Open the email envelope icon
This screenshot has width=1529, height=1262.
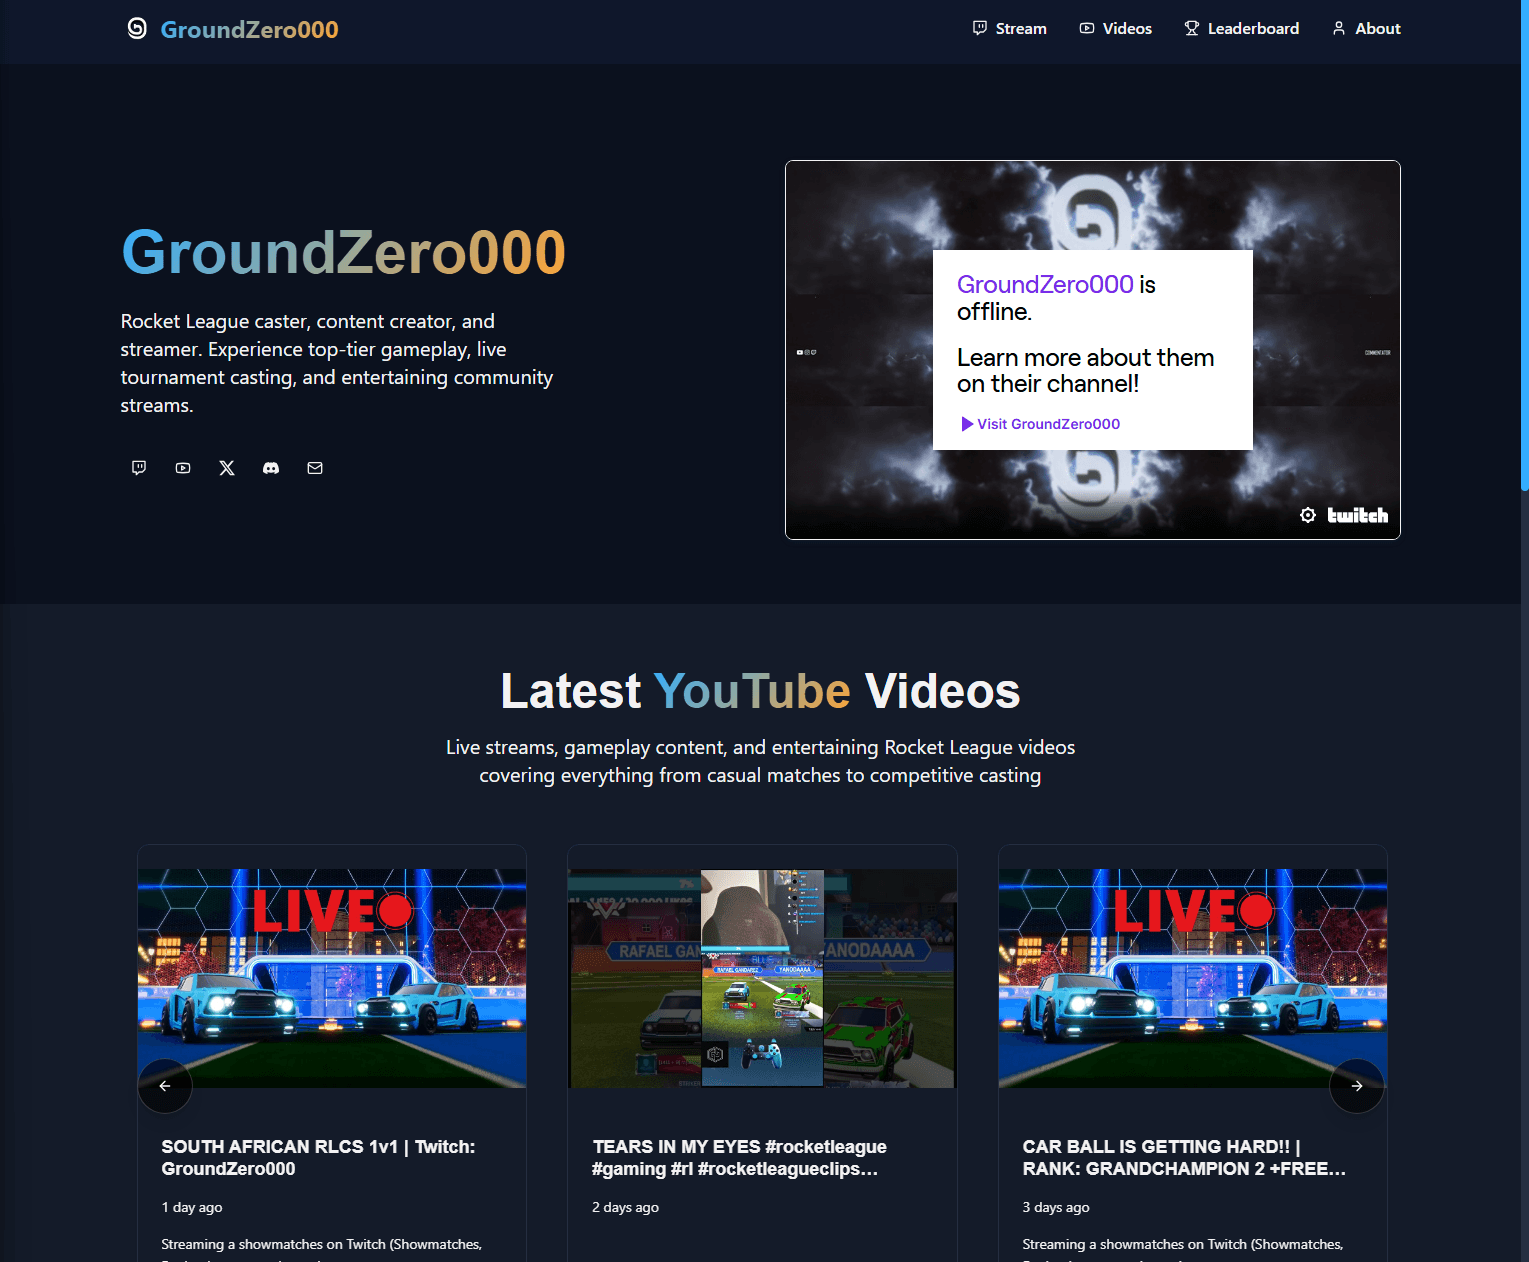click(314, 468)
